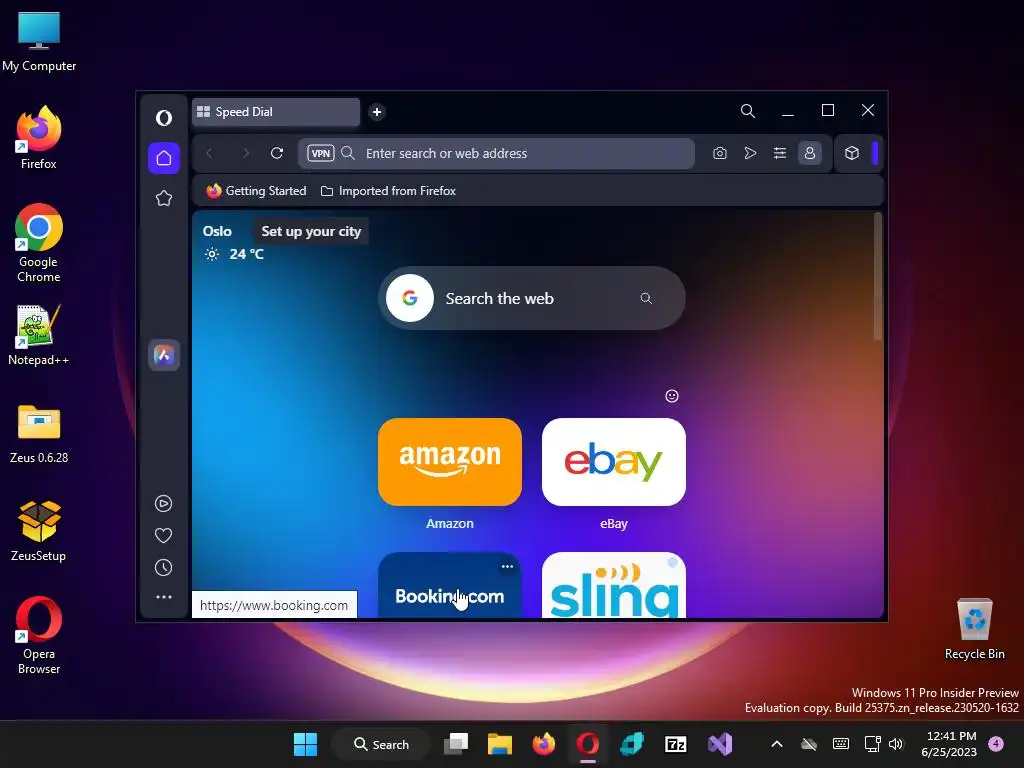Viewport: 1024px width, 768px height.
Task: Reload the page with refresh icon
Action: click(x=277, y=153)
